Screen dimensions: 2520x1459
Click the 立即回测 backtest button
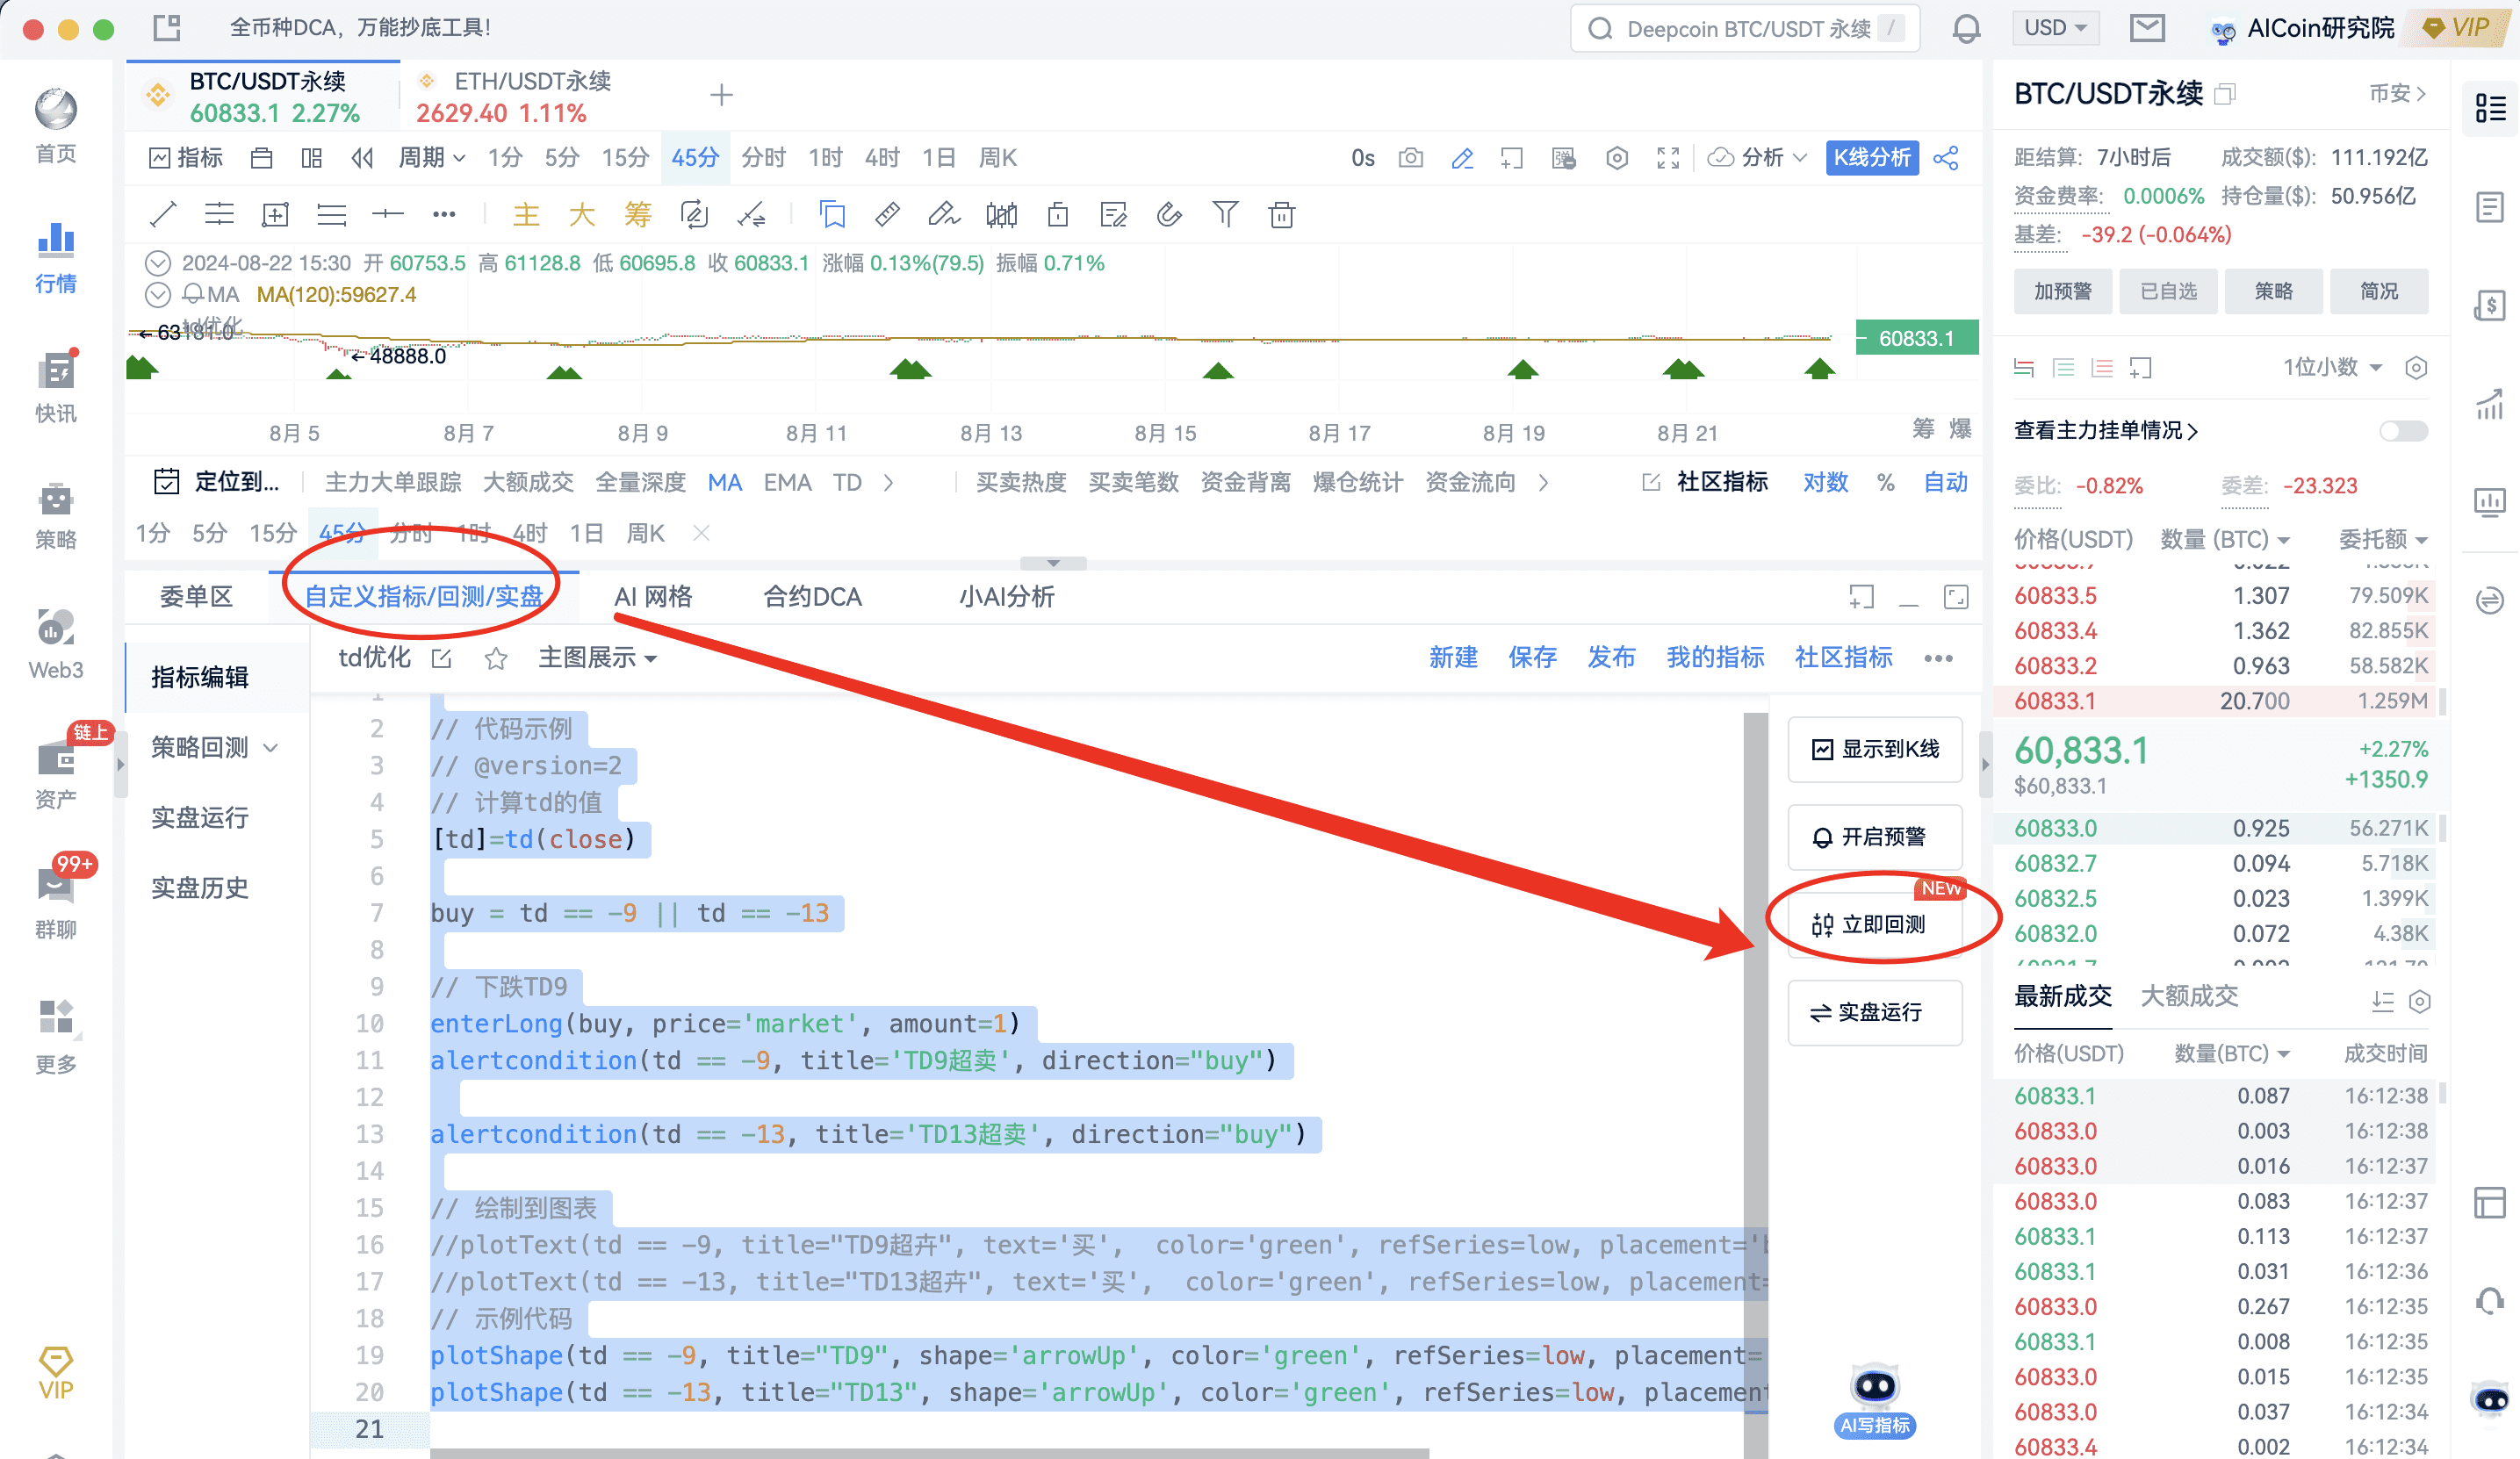click(1875, 924)
